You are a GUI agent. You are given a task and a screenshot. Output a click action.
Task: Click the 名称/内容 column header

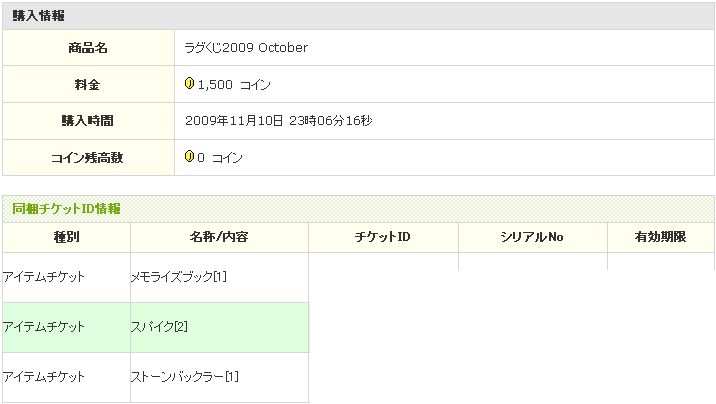pyautogui.click(x=219, y=237)
